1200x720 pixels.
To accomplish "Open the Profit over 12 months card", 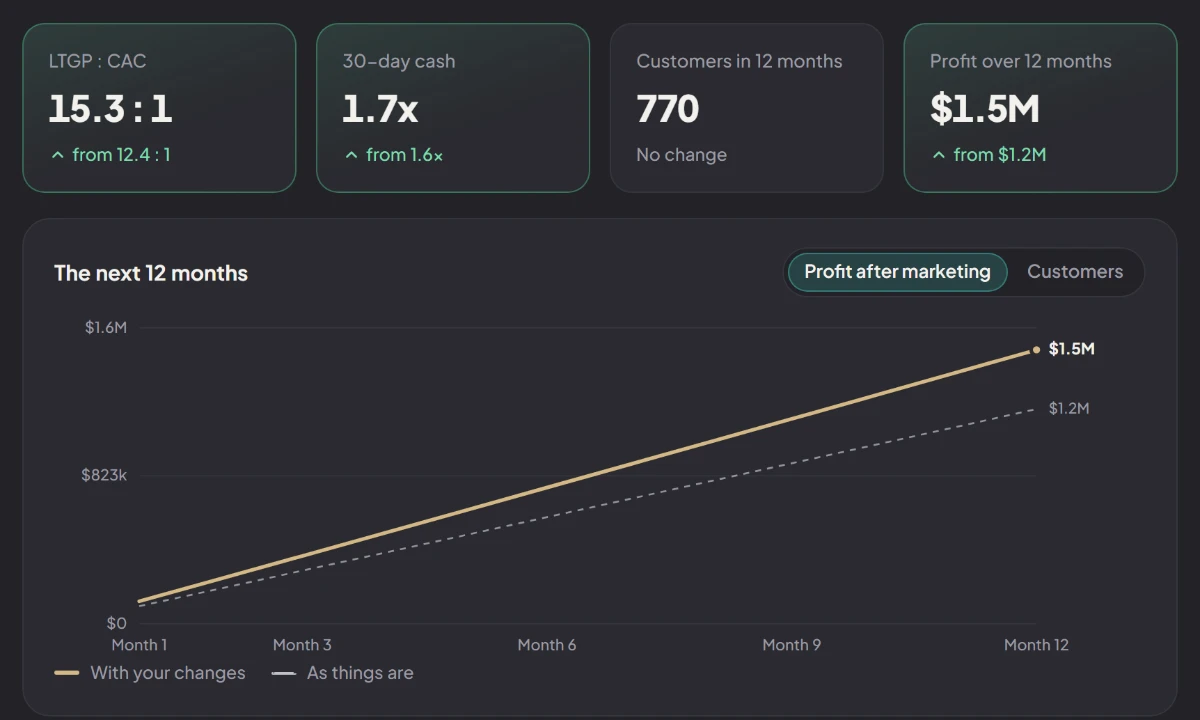I will pos(1041,108).
